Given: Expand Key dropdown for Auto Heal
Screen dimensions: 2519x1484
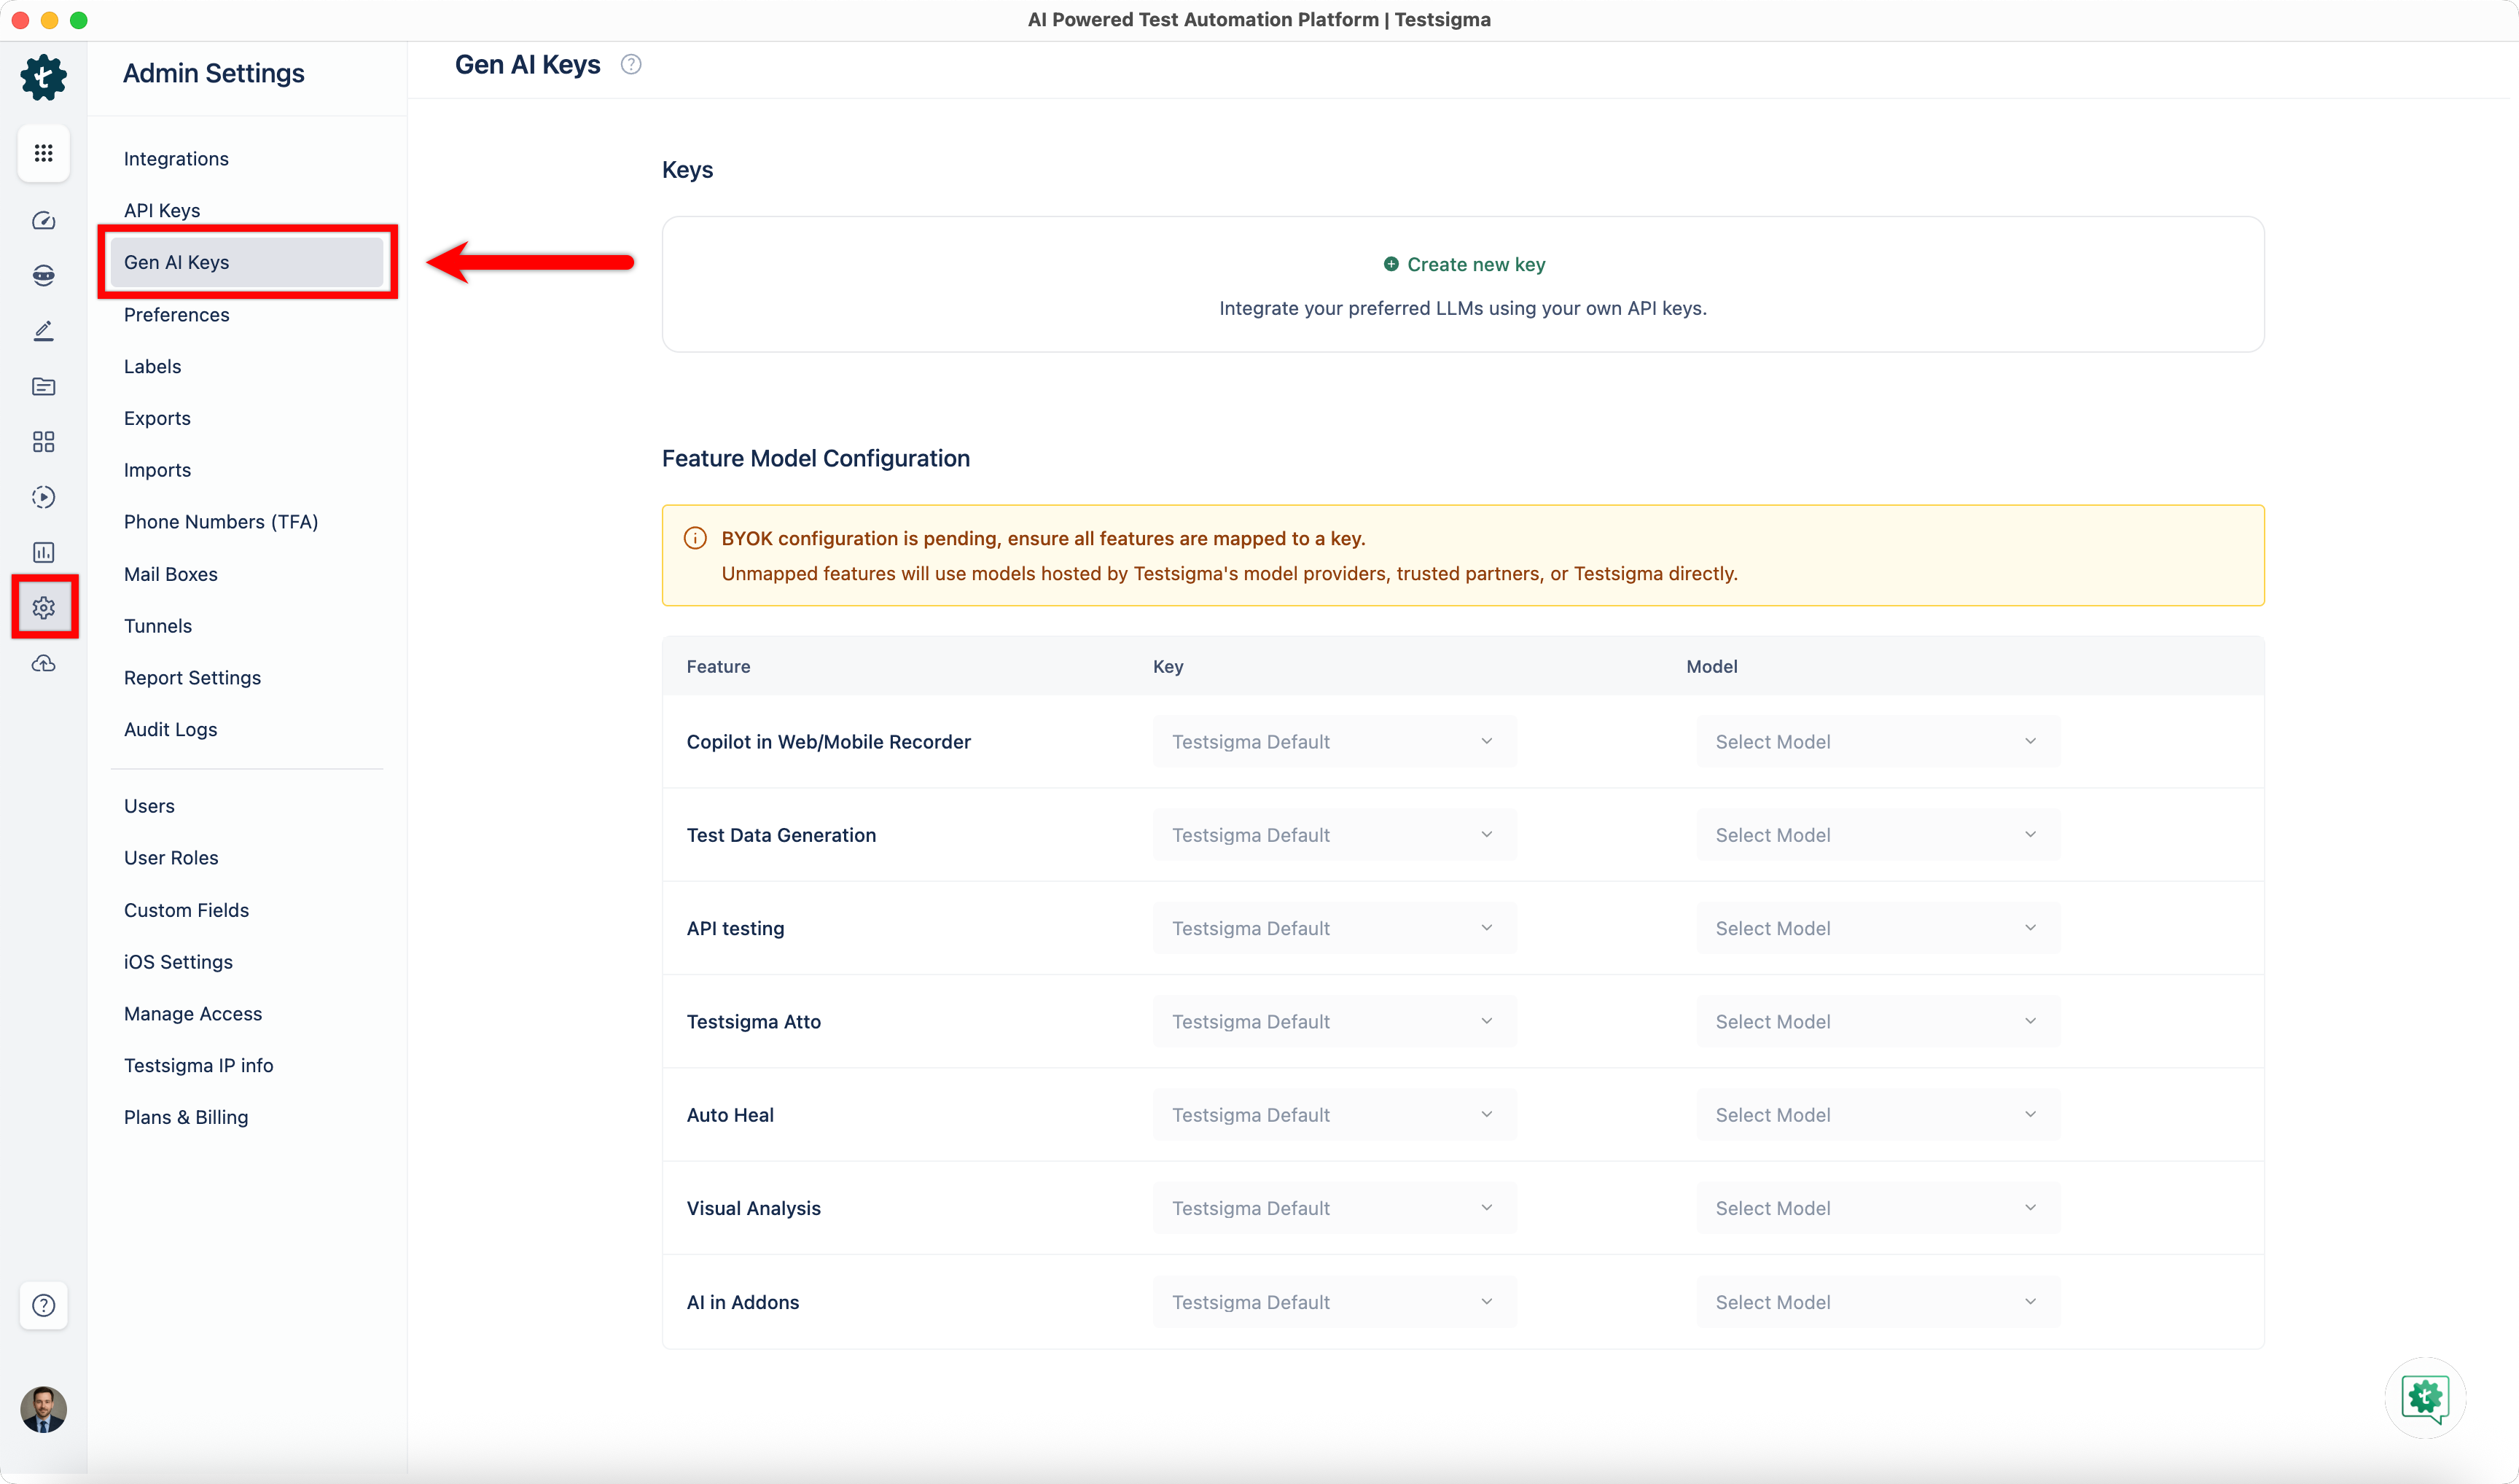Looking at the screenshot, I should click(1333, 1115).
